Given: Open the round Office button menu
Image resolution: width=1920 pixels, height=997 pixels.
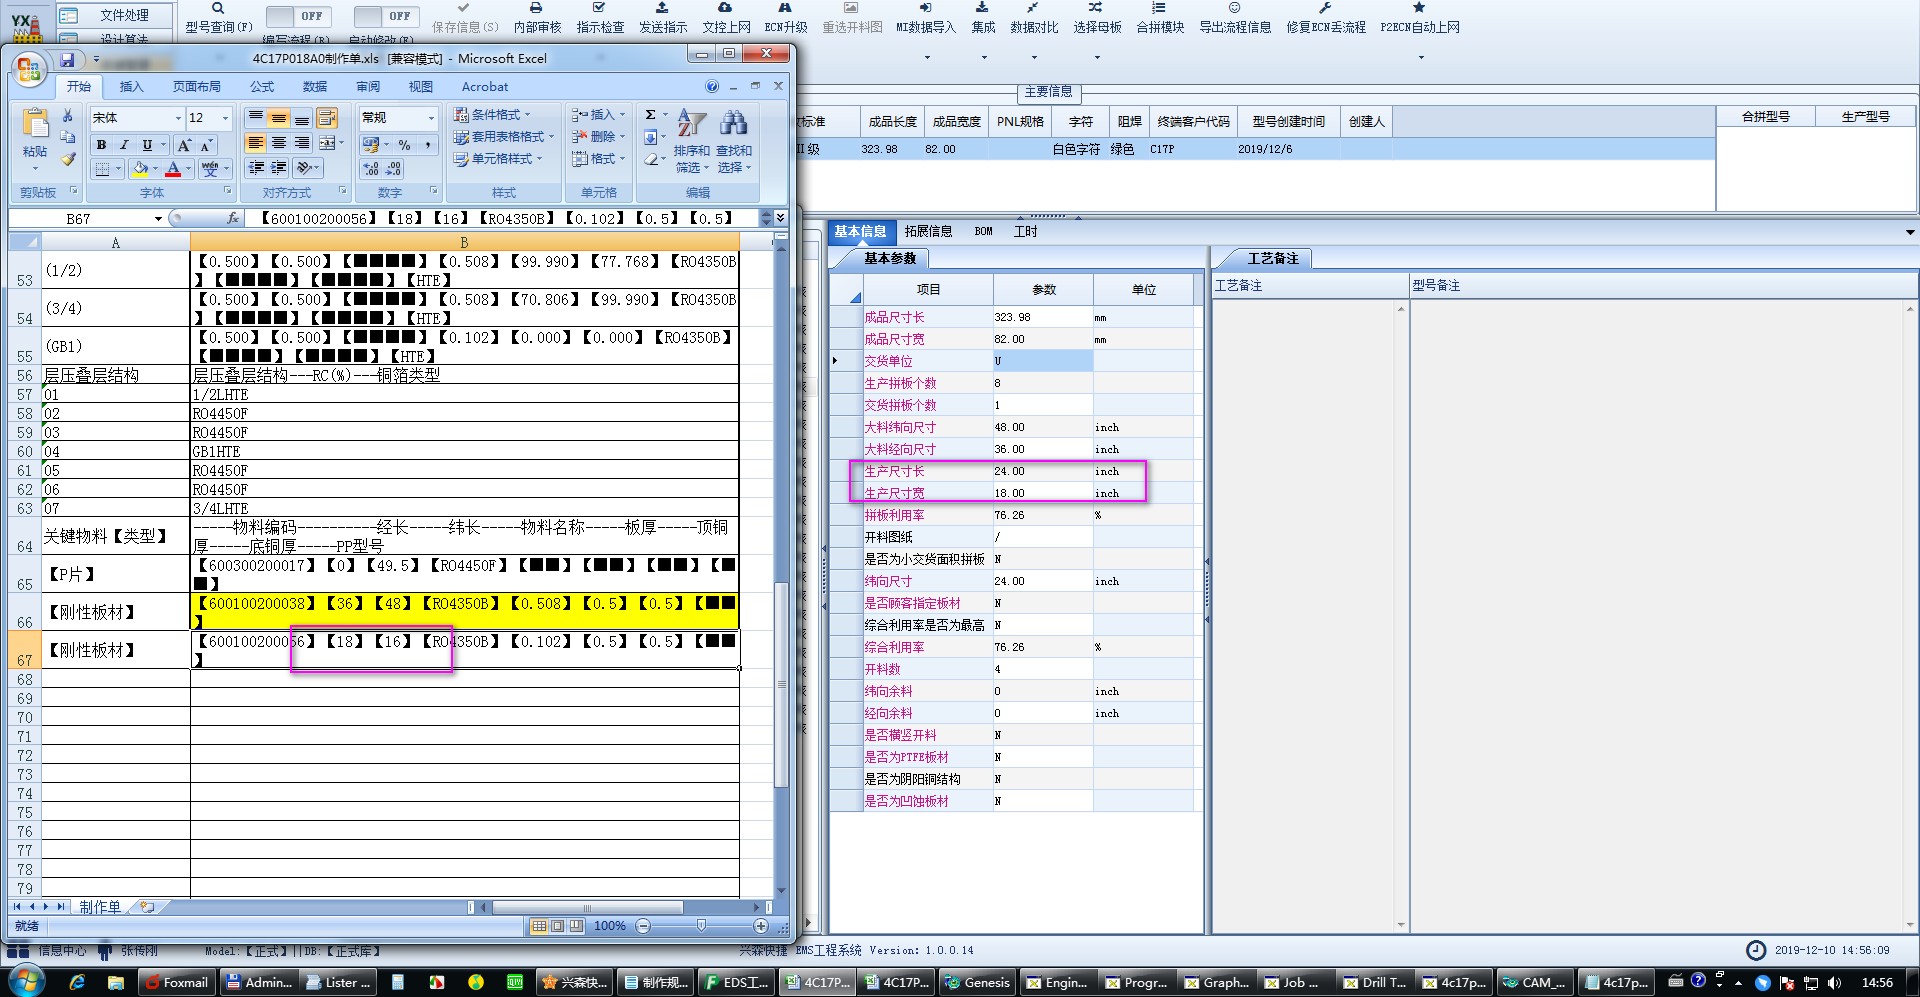Looking at the screenshot, I should coord(29,69).
